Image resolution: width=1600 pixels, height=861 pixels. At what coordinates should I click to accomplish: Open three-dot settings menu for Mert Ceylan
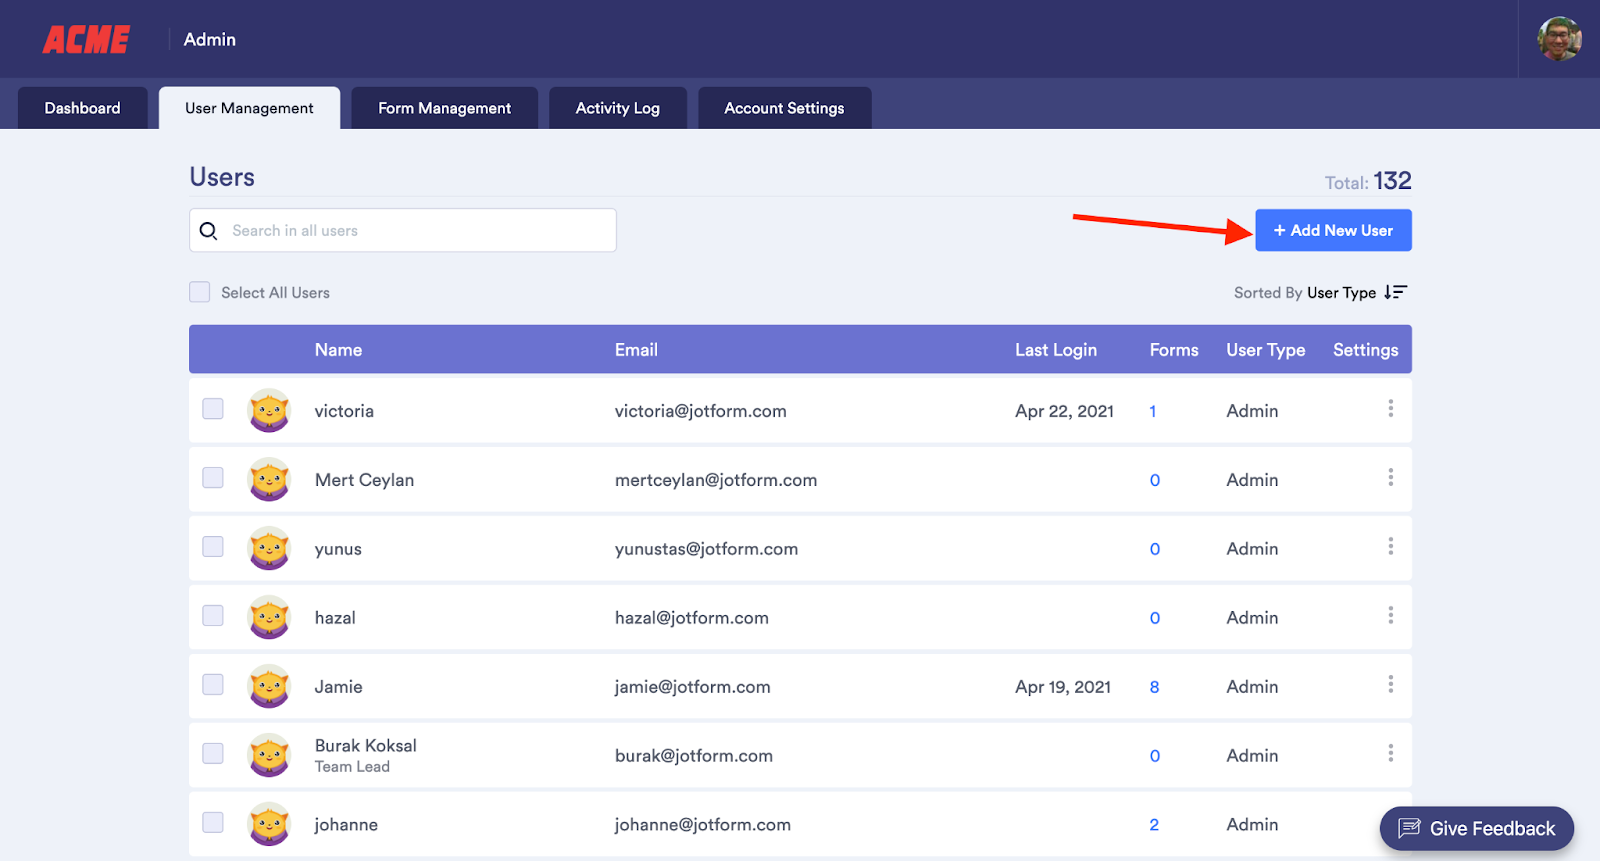(x=1390, y=478)
